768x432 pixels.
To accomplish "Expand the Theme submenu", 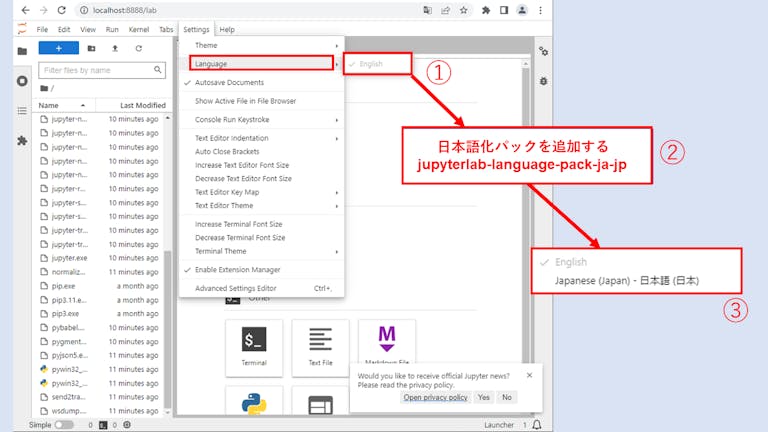I will click(262, 45).
